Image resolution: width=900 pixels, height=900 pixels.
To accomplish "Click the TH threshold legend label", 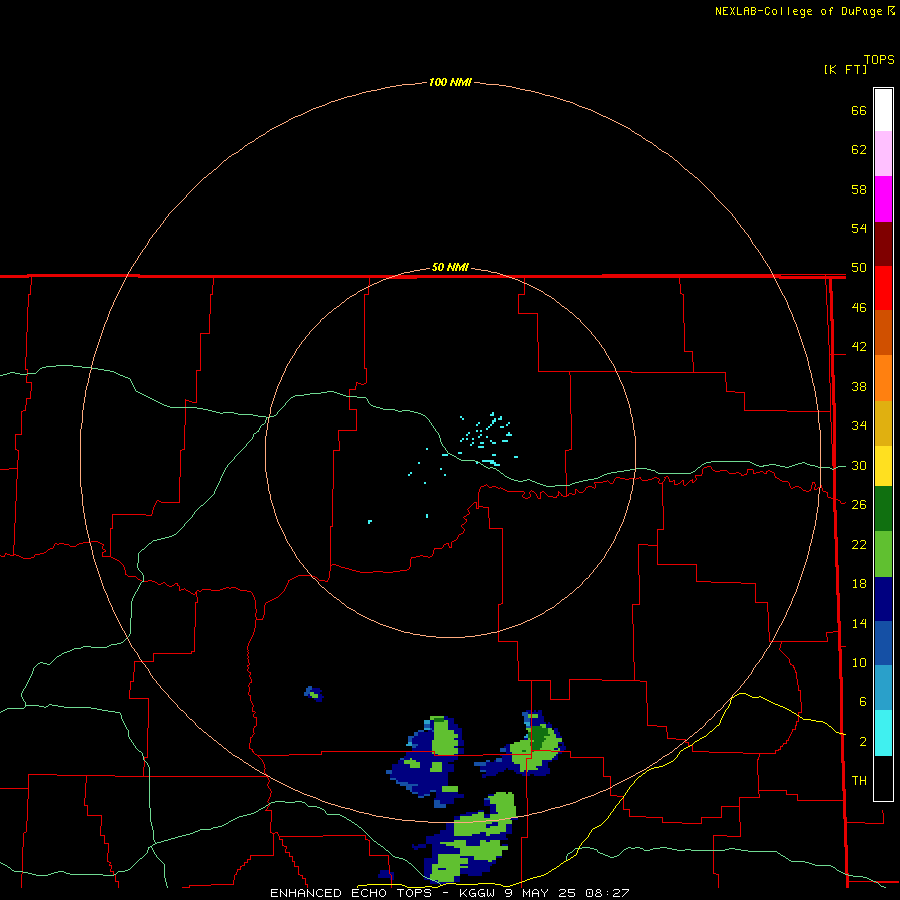I will (x=859, y=781).
